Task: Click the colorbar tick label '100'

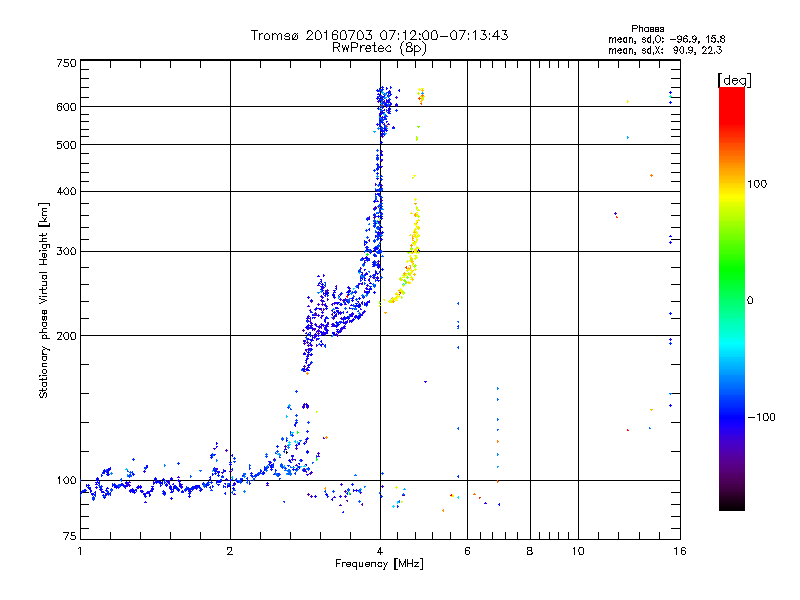Action: tap(757, 184)
